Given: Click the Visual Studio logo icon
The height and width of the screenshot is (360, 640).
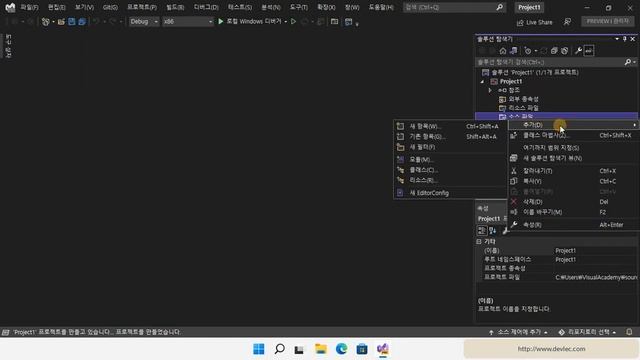Looking at the screenshot, I should [10, 7].
